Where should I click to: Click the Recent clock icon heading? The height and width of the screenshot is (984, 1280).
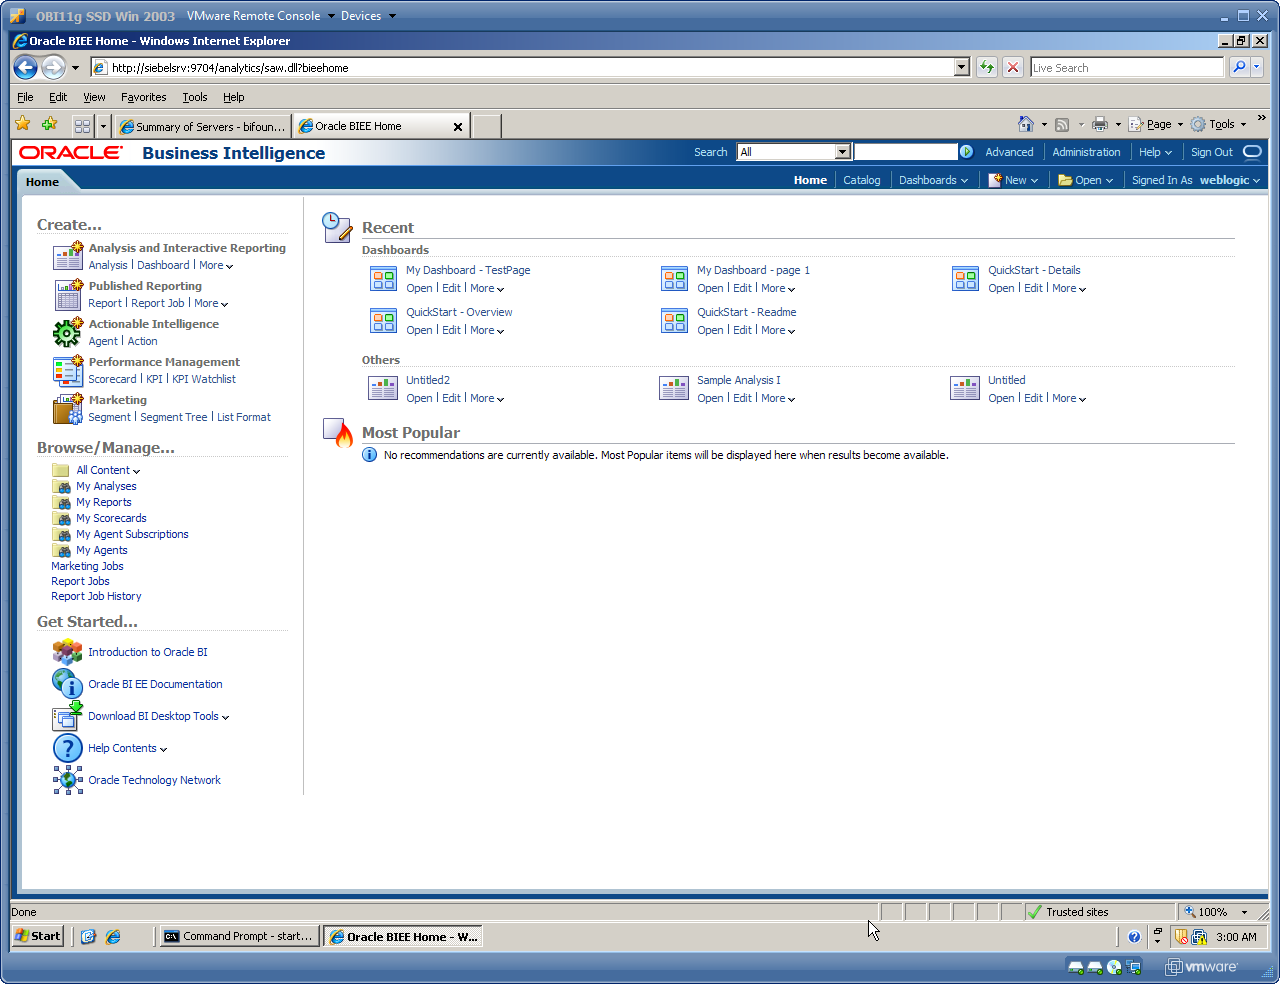pos(337,227)
